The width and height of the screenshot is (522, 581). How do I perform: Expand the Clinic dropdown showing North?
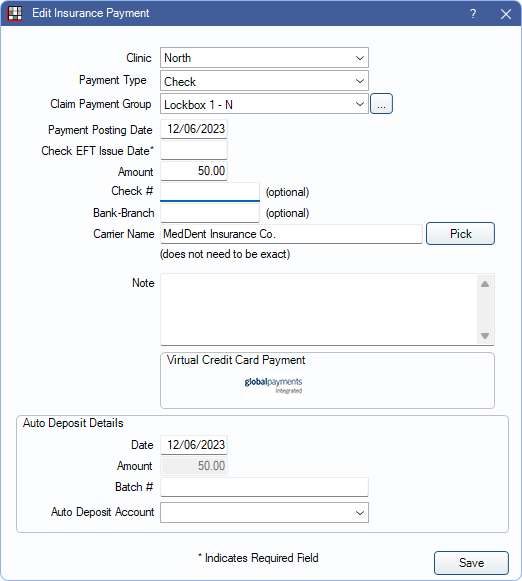(264, 58)
